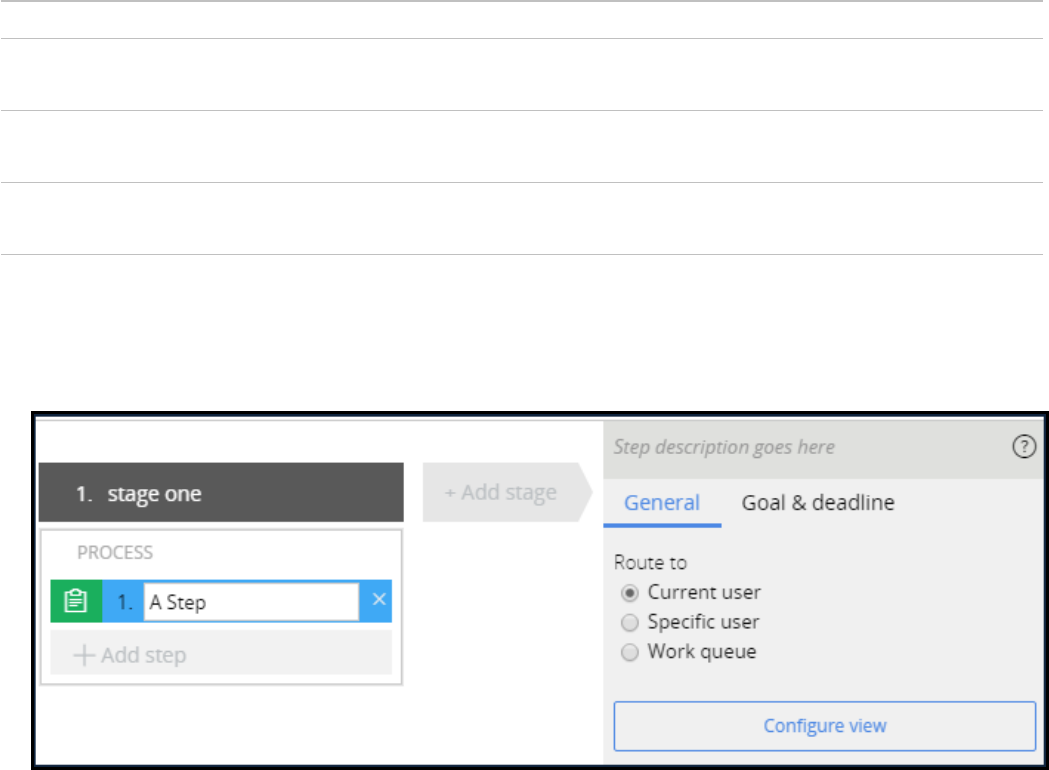Select the Current user radio button
This screenshot has width=1049, height=770.
tap(630, 593)
